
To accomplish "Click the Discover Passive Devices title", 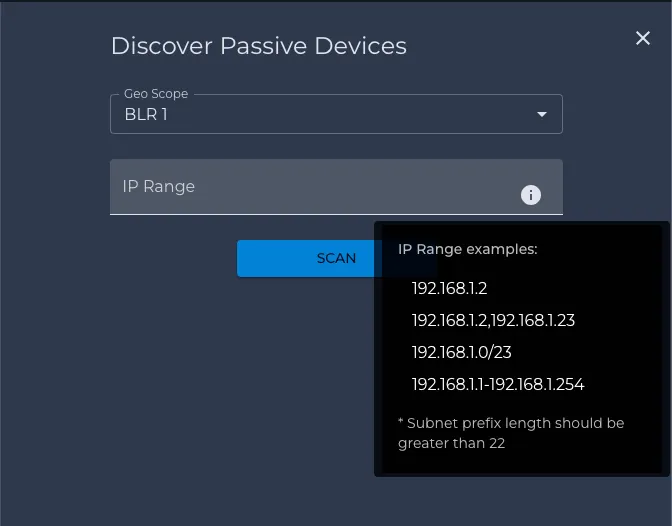I will click(x=258, y=46).
